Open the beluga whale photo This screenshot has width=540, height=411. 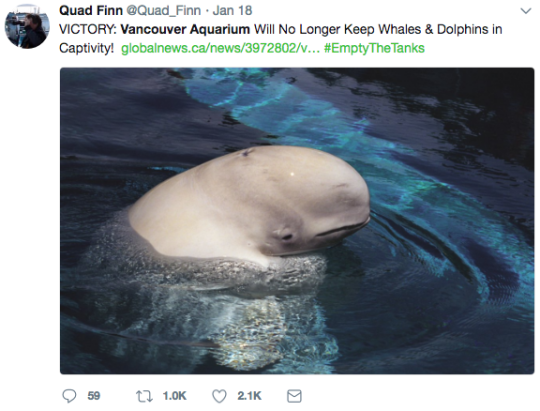coord(297,221)
